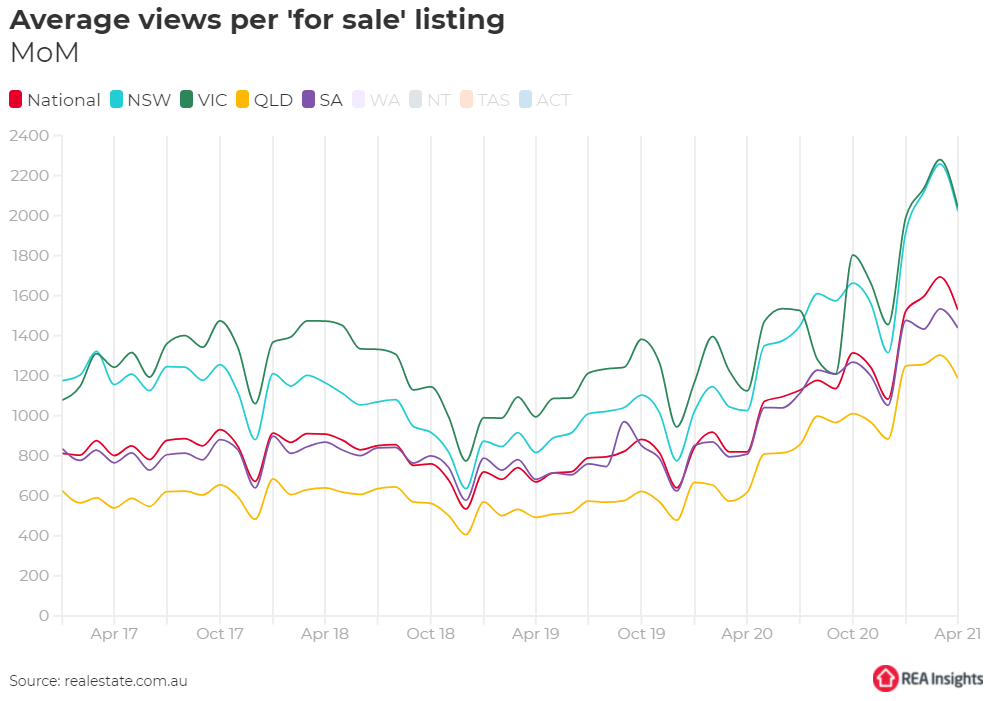Enable the greyed-out WA legend series

pyautogui.click(x=385, y=100)
